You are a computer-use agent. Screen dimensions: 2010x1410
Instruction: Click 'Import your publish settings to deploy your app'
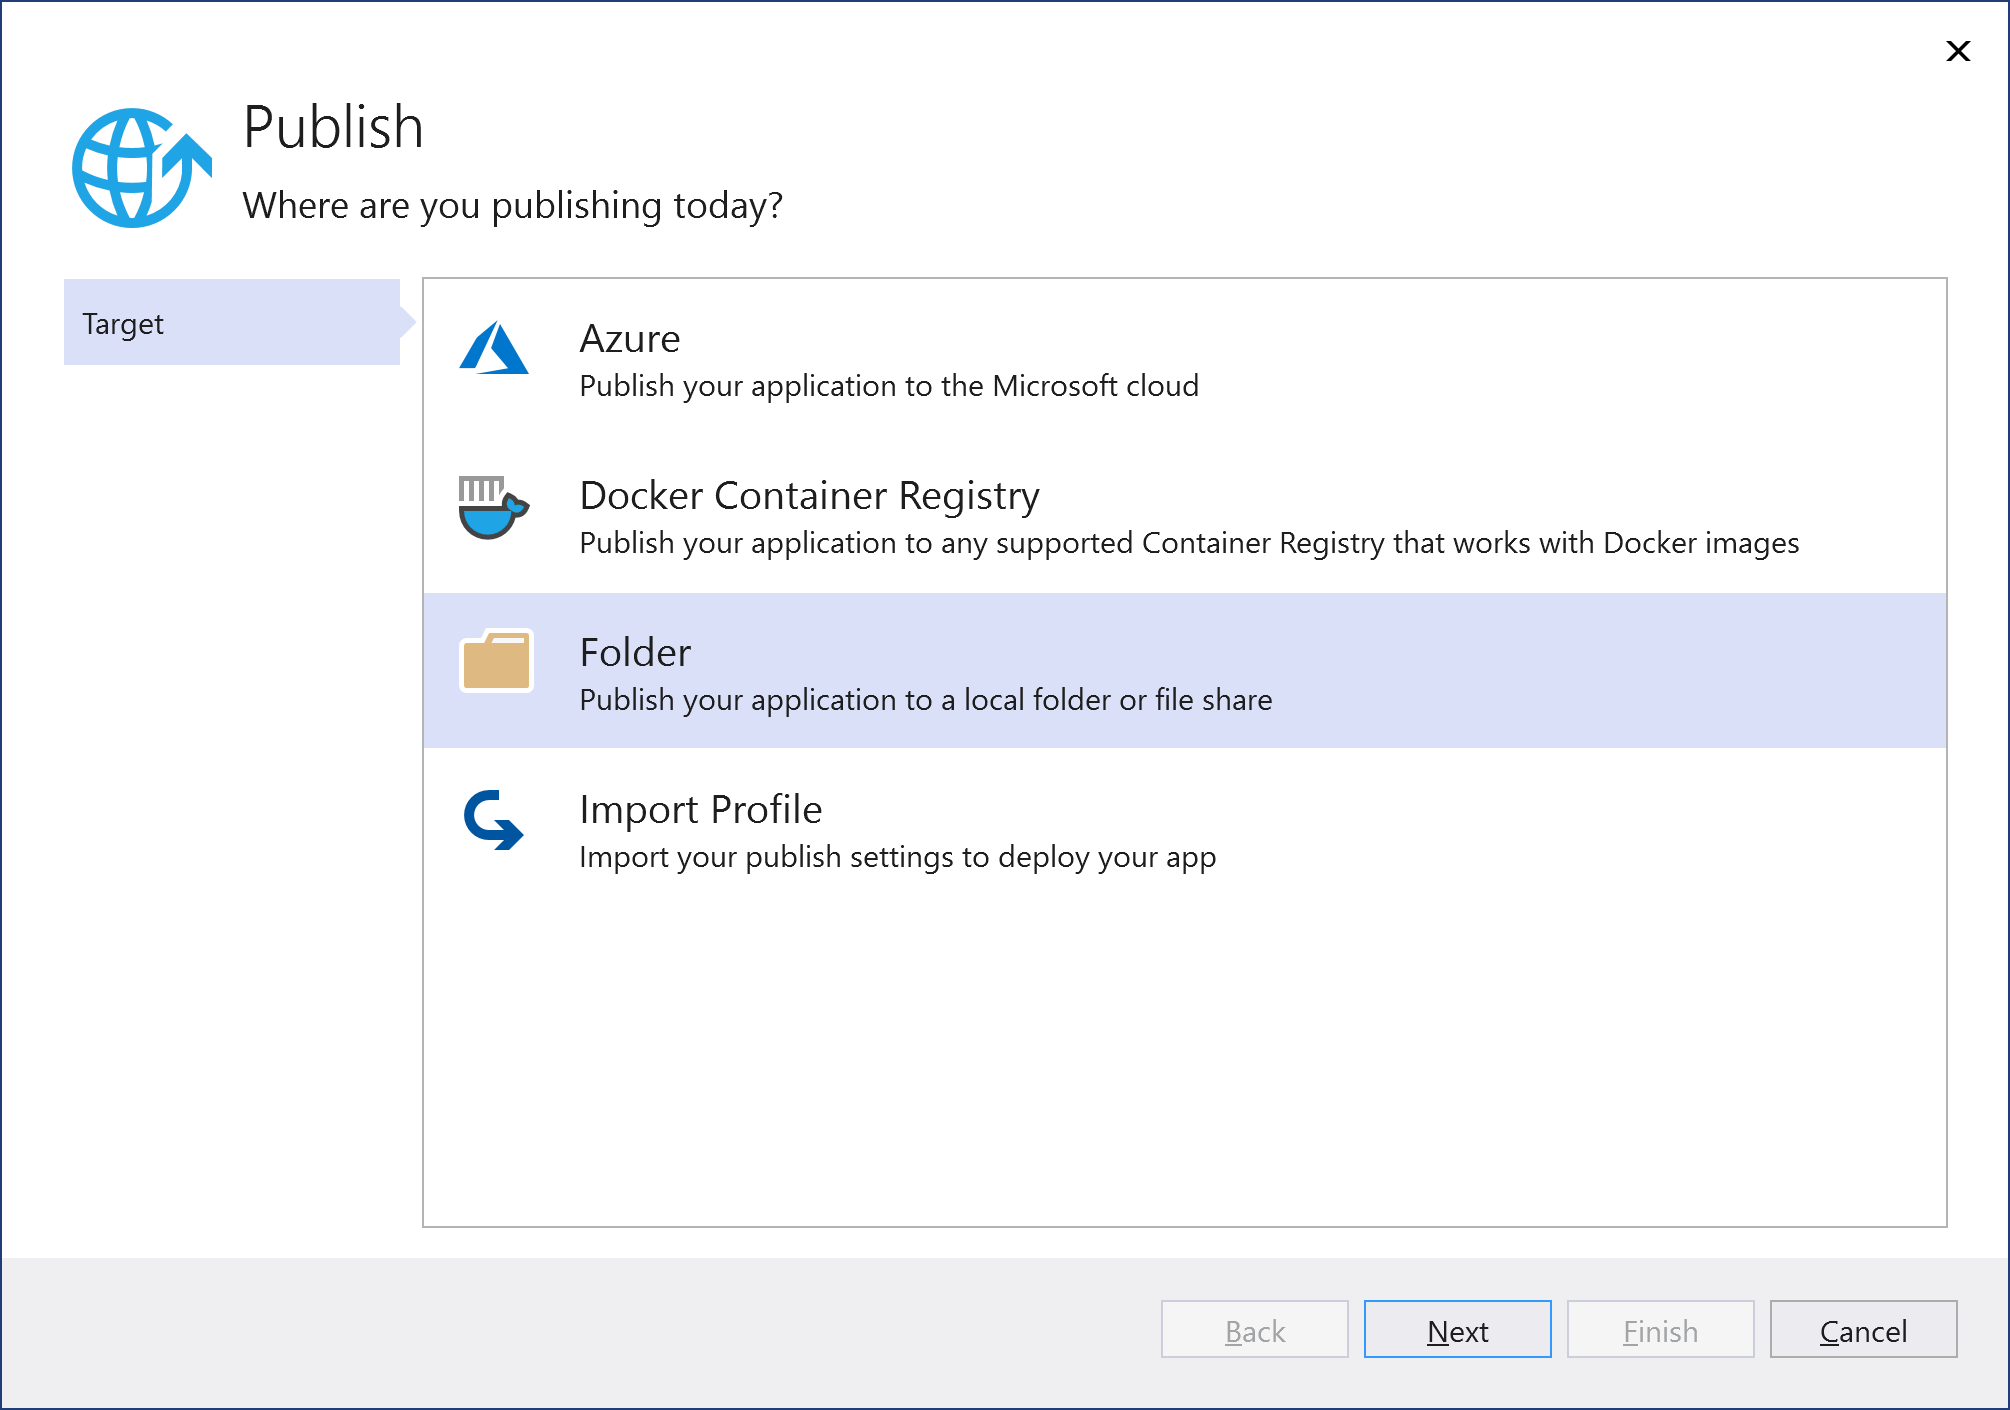click(x=897, y=857)
